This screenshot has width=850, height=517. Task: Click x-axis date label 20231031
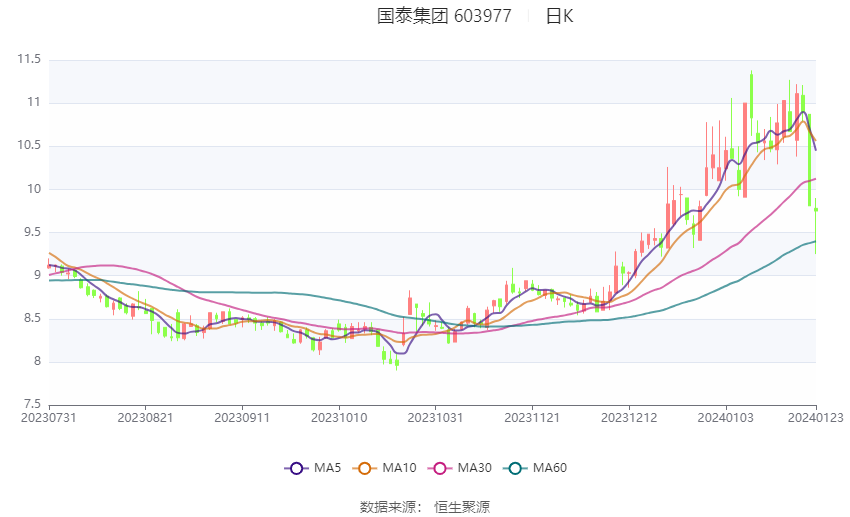click(435, 418)
